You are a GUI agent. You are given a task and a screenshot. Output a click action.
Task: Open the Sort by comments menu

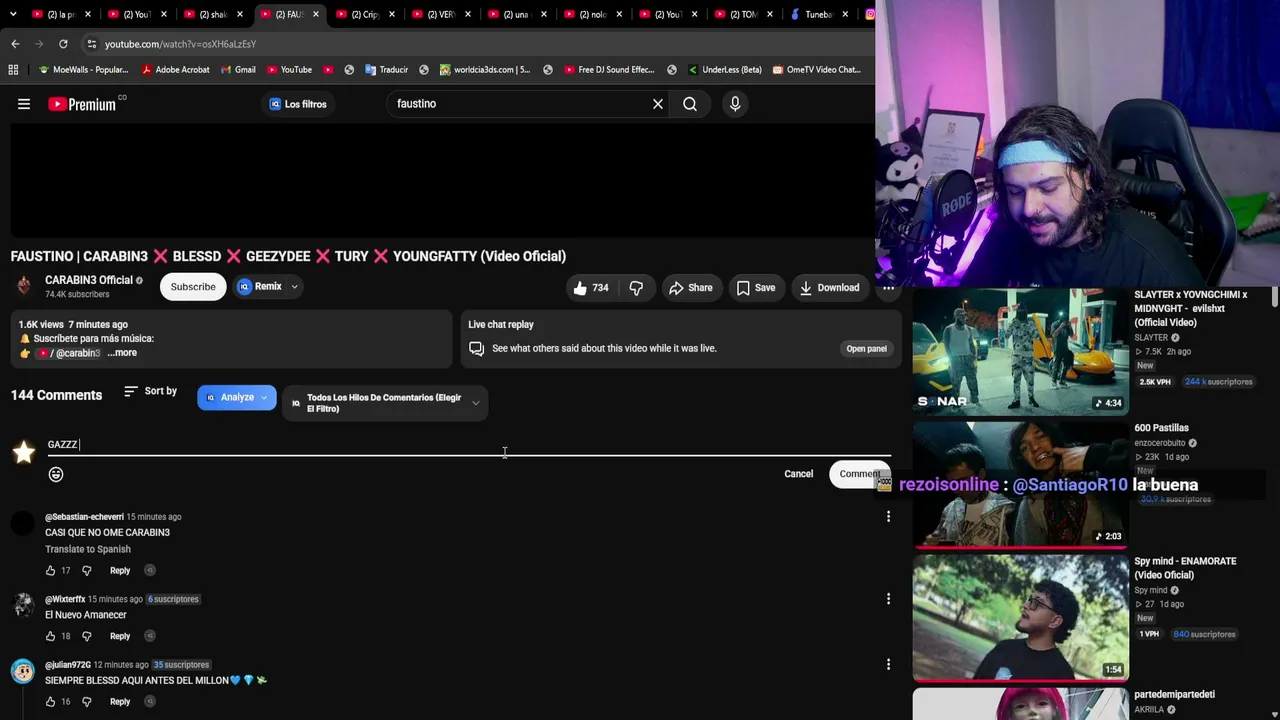click(150, 391)
